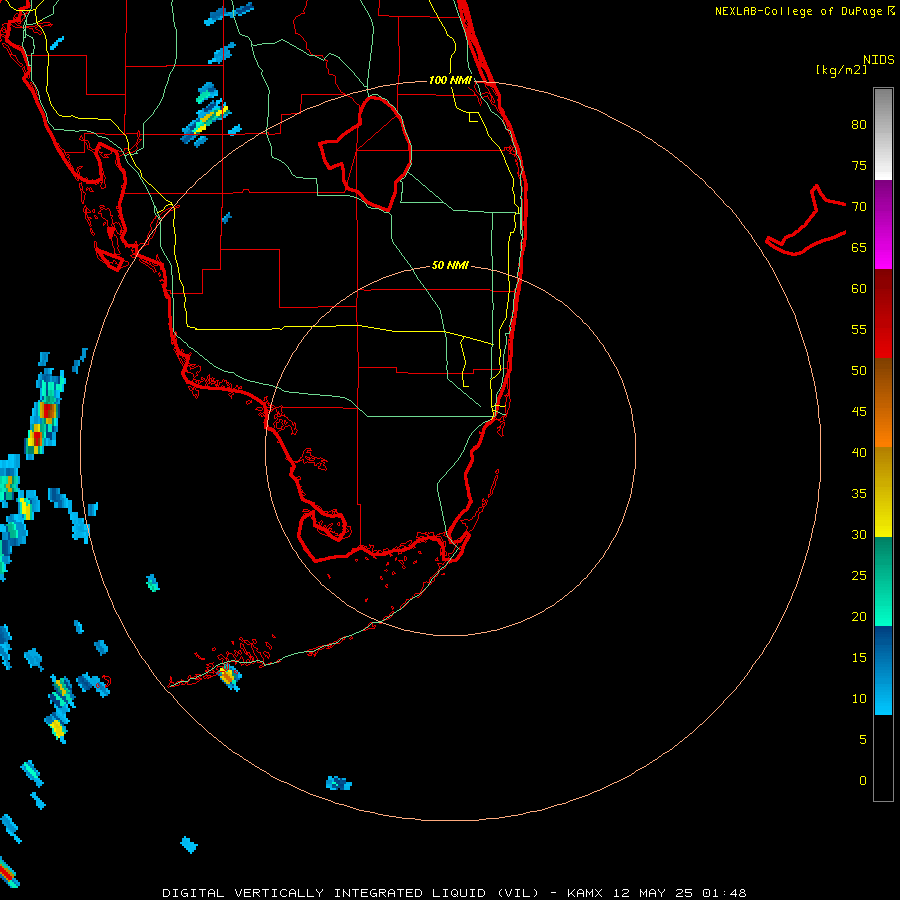
Task: Click the Bahamas island outline in the east
Action: tap(806, 220)
